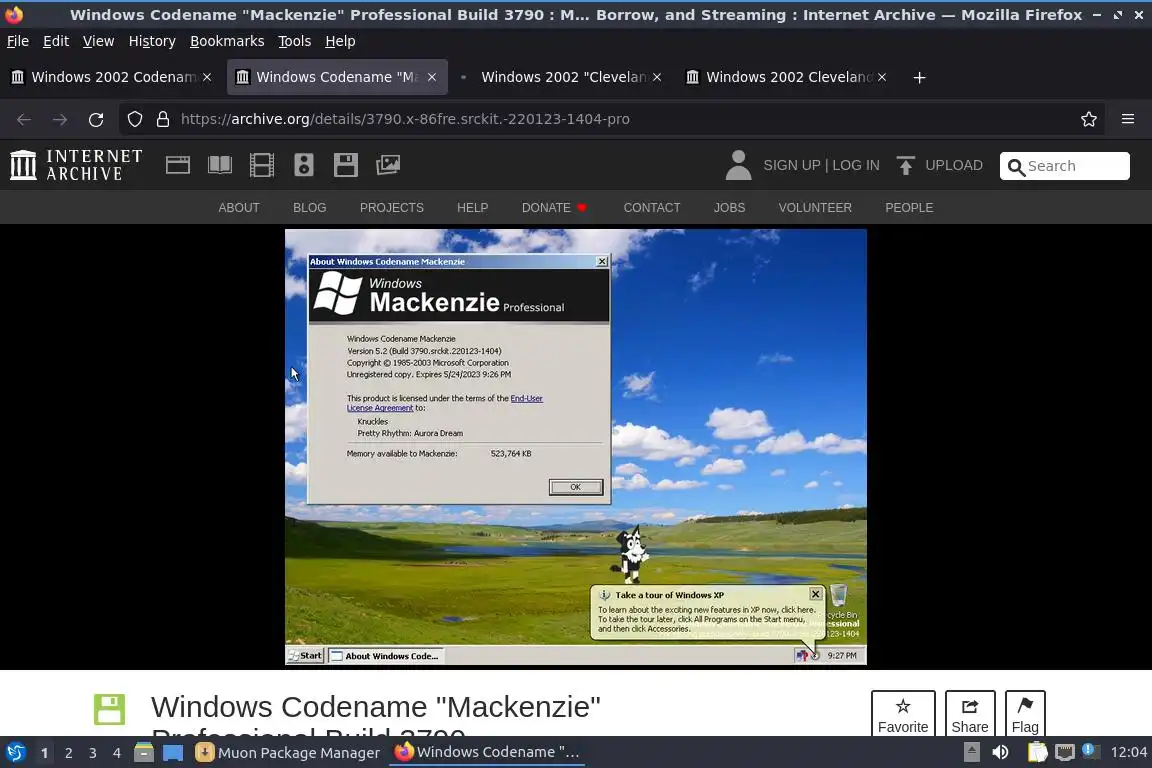
Task: Open the ABOUT page link
Action: pyautogui.click(x=239, y=208)
